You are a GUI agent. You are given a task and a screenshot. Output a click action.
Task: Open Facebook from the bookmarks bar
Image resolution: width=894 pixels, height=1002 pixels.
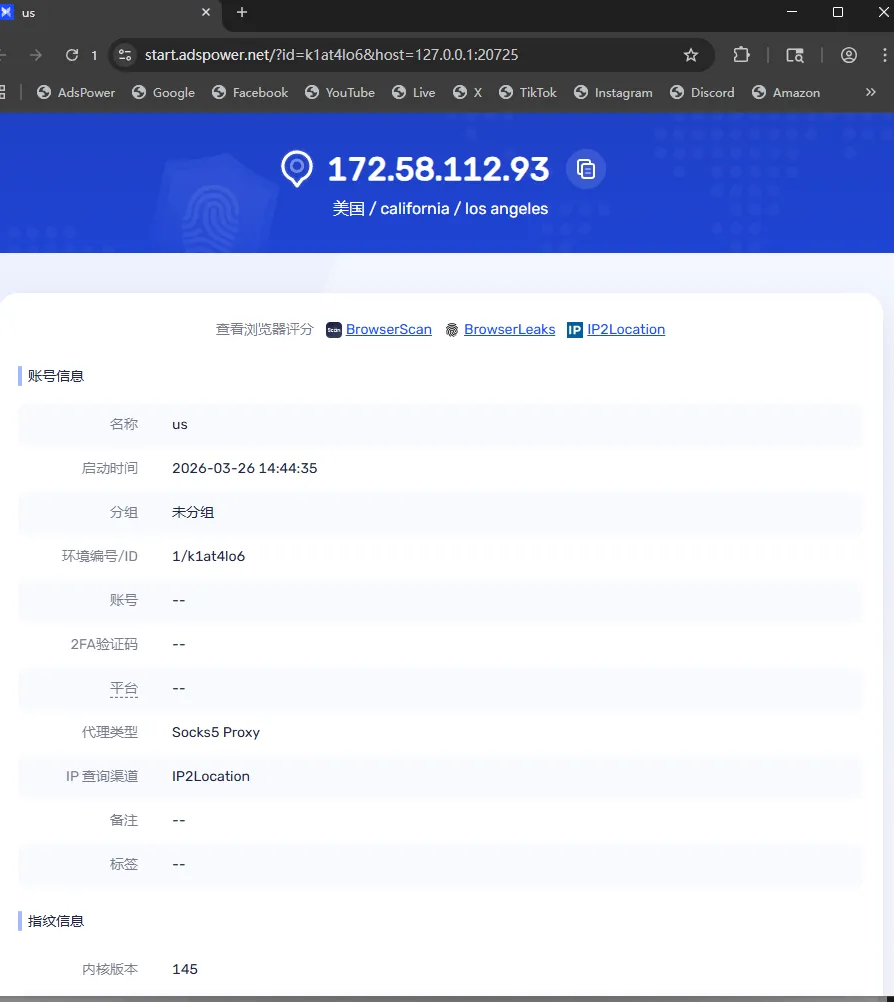[x=249, y=92]
